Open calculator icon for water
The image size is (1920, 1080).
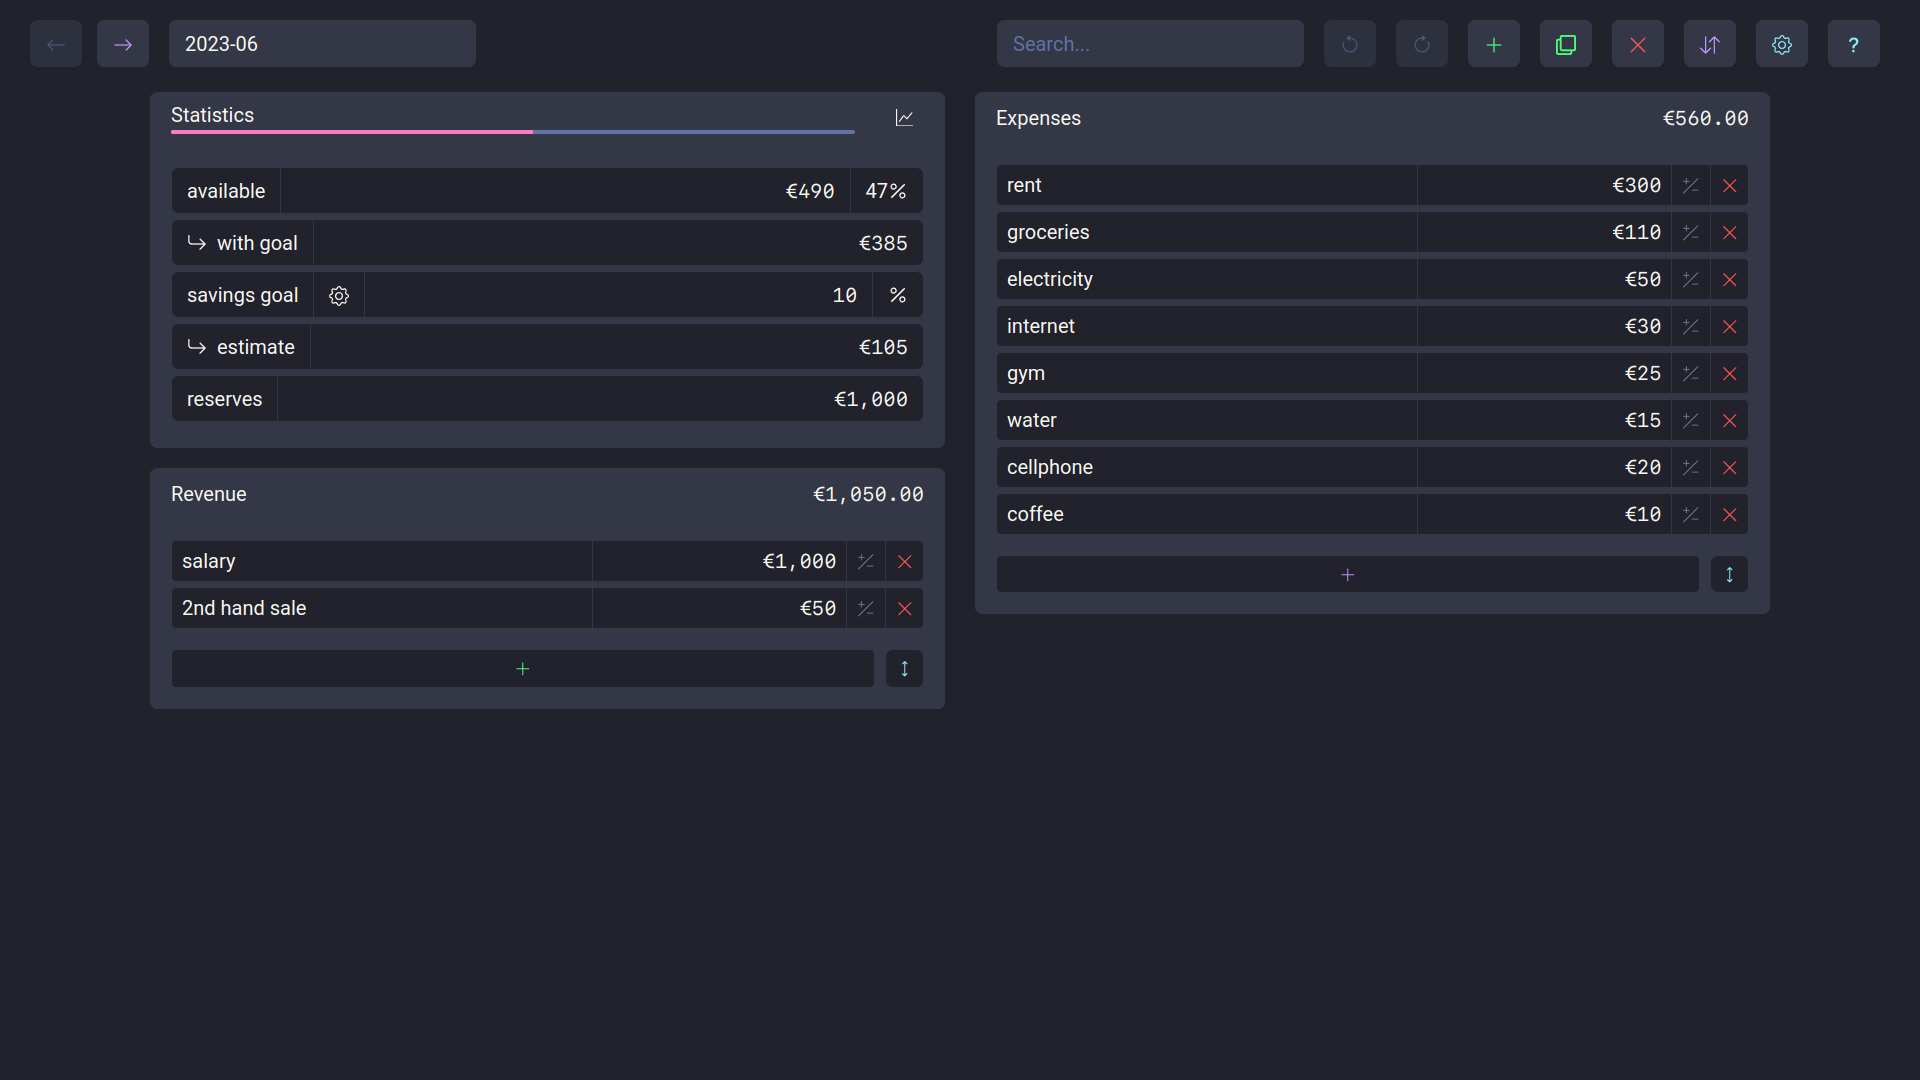pyautogui.click(x=1690, y=420)
